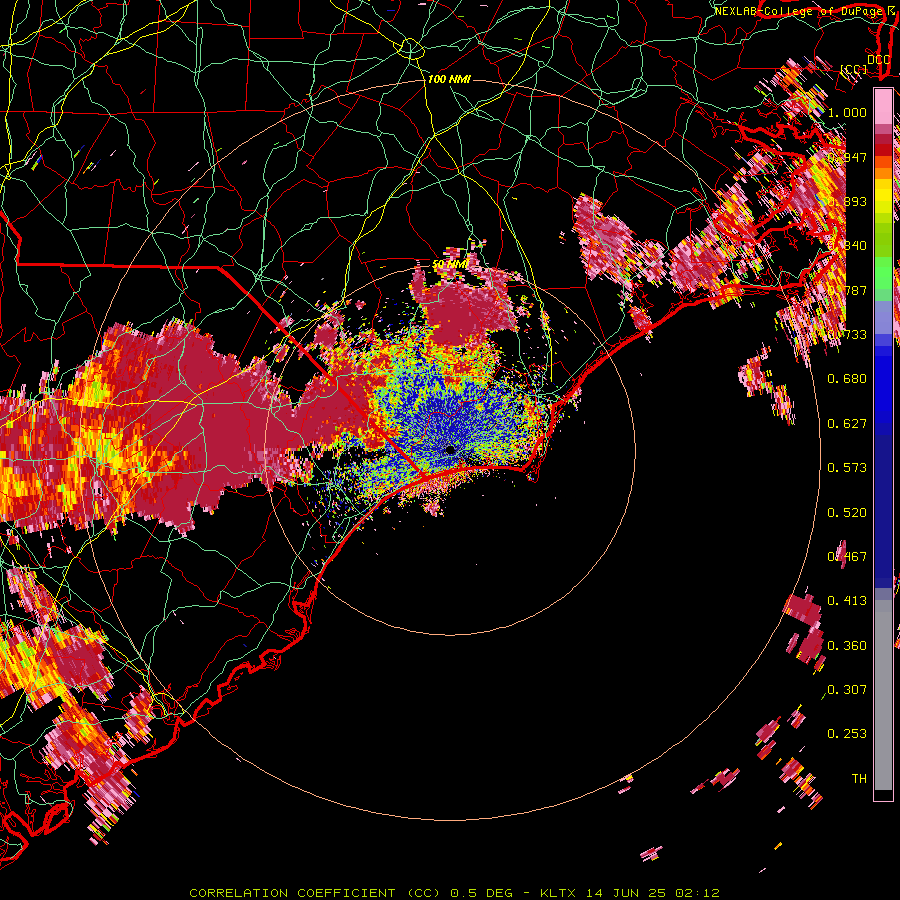The image size is (900, 900).
Task: Click the KLTX radar site black dot
Action: pyautogui.click(x=450, y=449)
